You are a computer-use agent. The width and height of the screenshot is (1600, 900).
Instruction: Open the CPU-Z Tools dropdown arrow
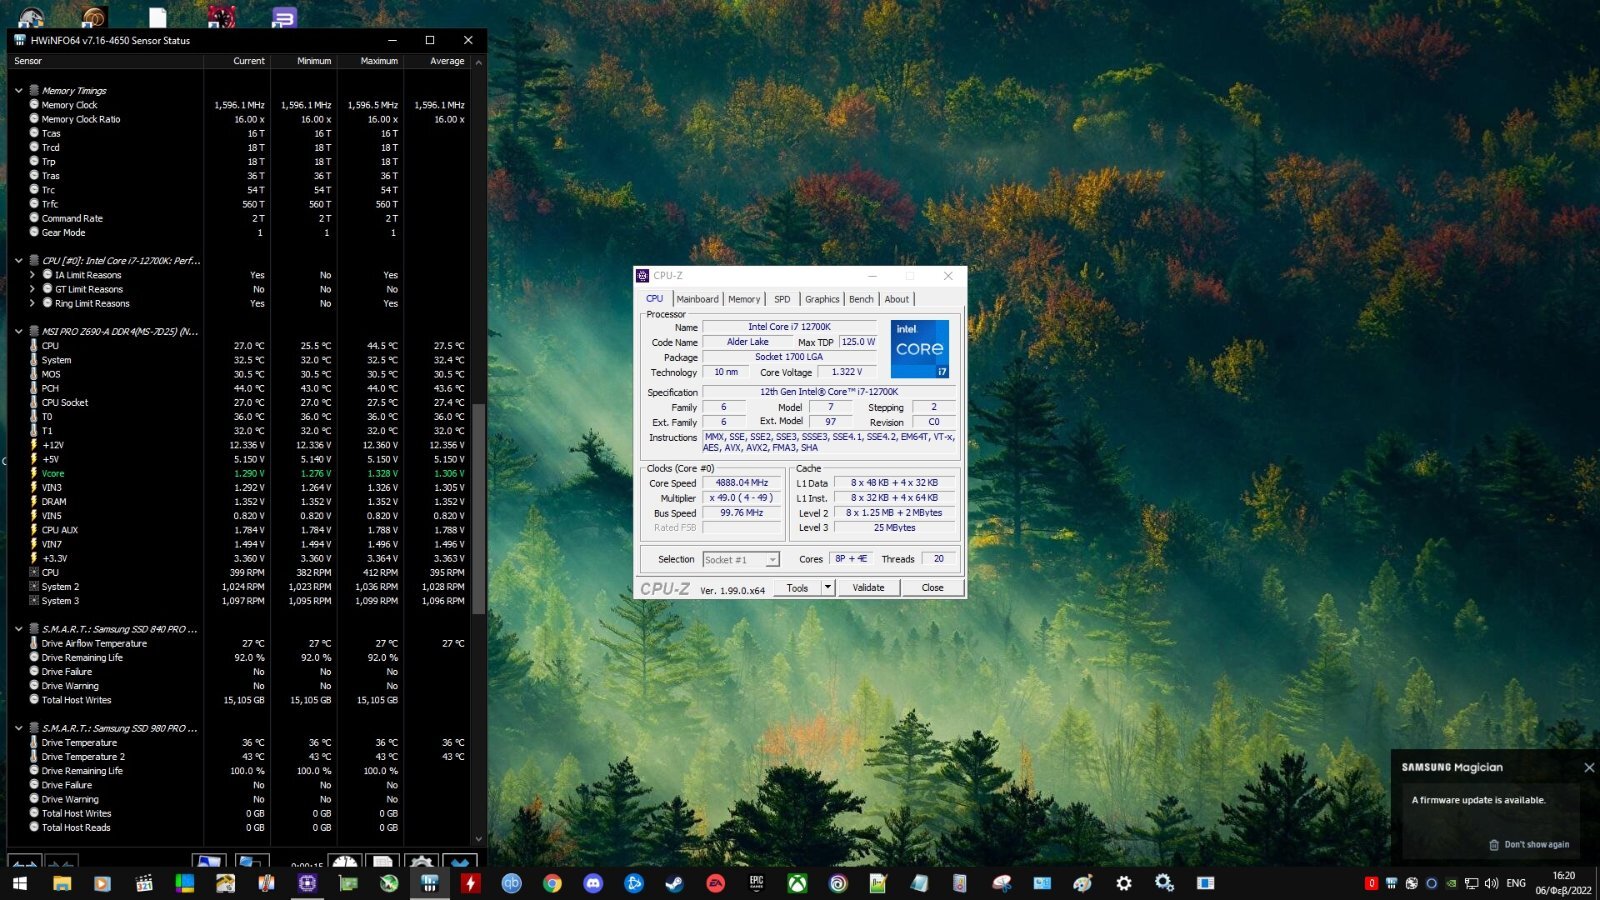pyautogui.click(x=828, y=588)
